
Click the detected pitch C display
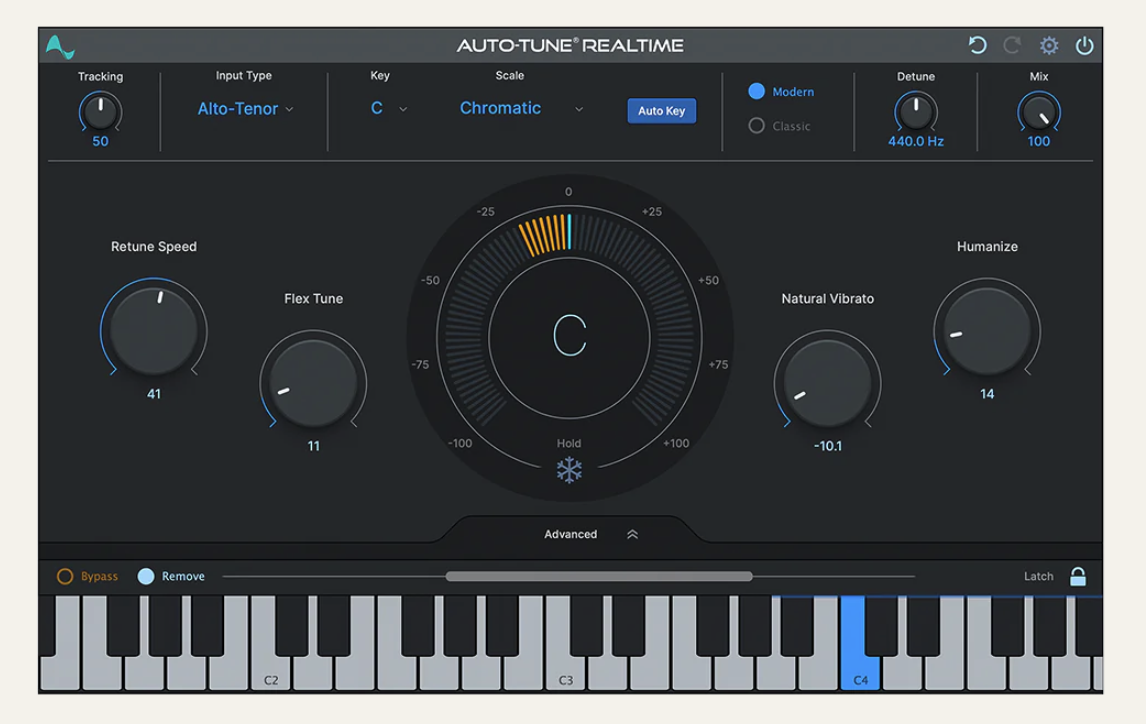[x=569, y=335]
